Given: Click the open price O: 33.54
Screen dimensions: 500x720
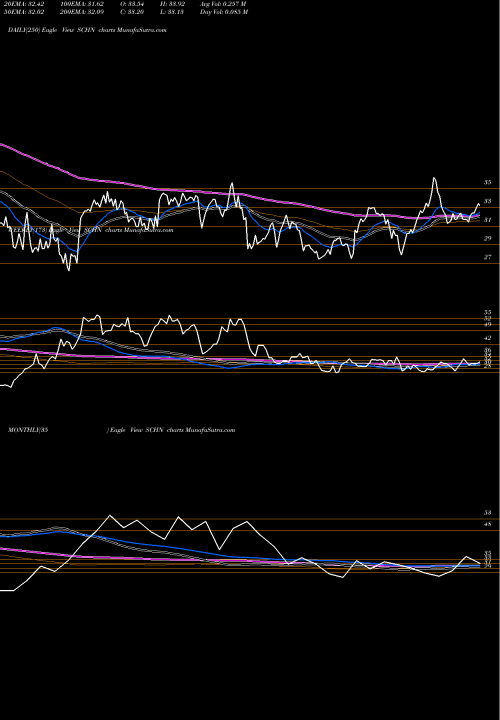Looking at the screenshot, I should tap(132, 4).
